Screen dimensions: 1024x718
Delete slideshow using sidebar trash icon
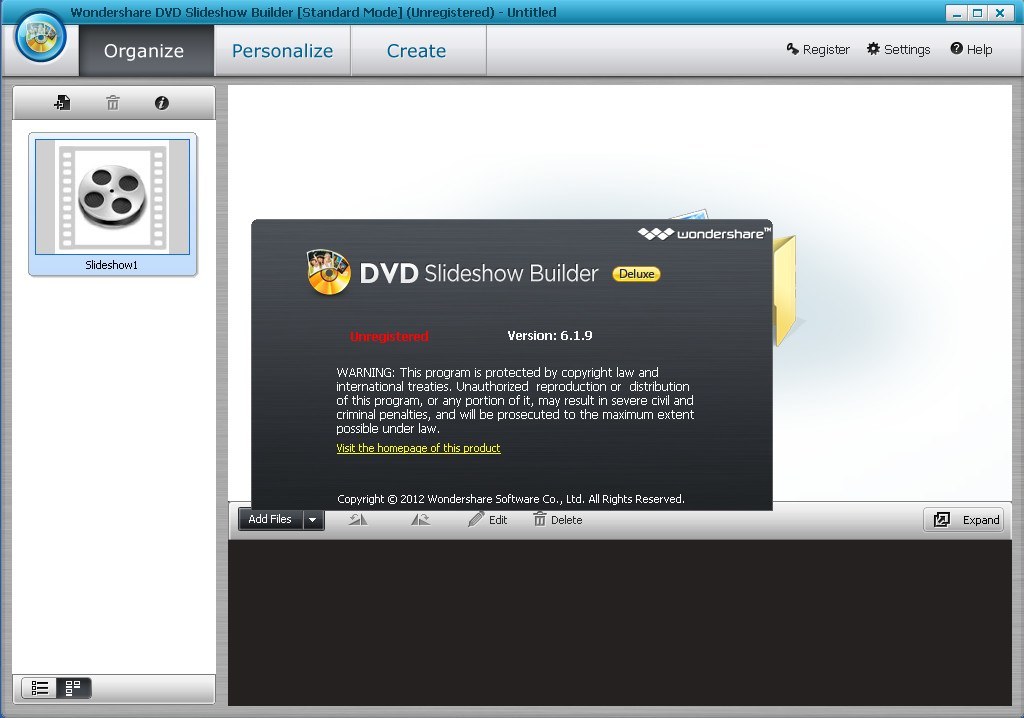113,103
